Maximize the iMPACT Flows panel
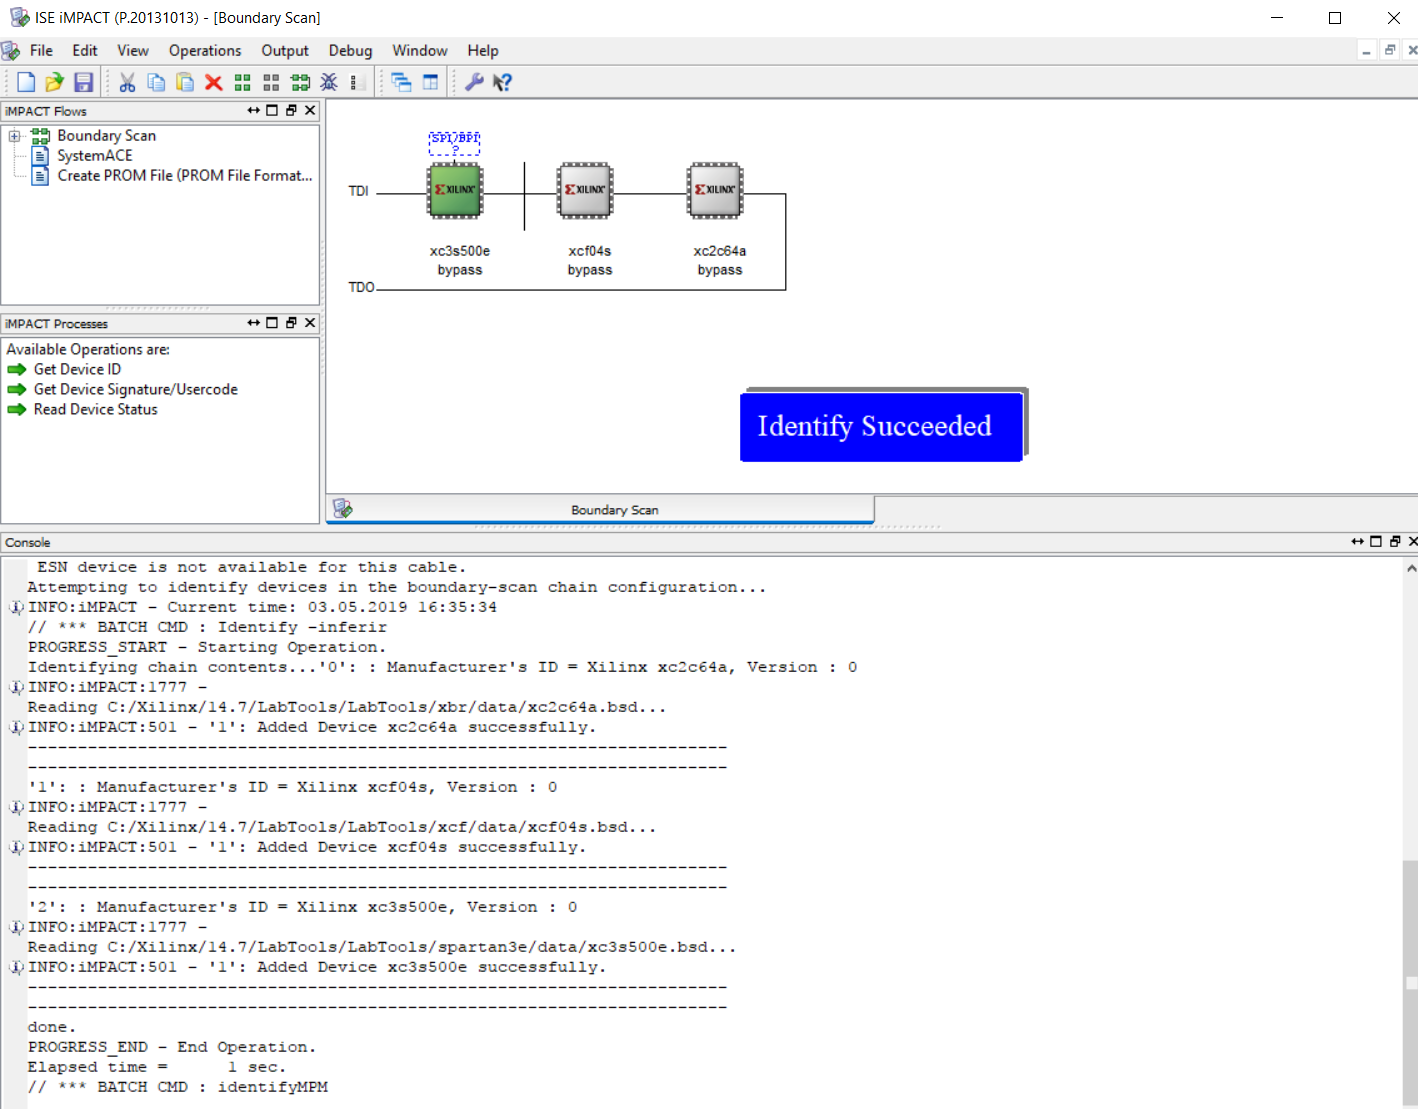Viewport: 1418px width, 1109px height. point(272,111)
